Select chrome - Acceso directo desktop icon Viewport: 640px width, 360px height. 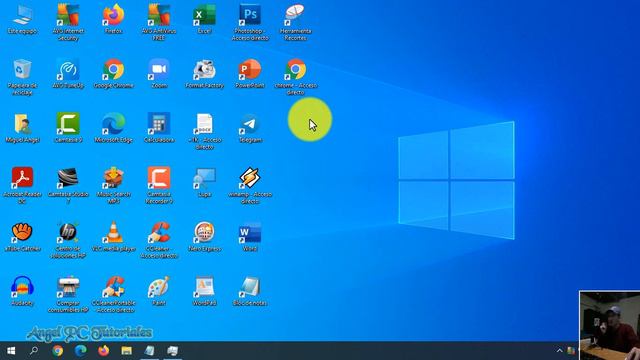[296, 77]
